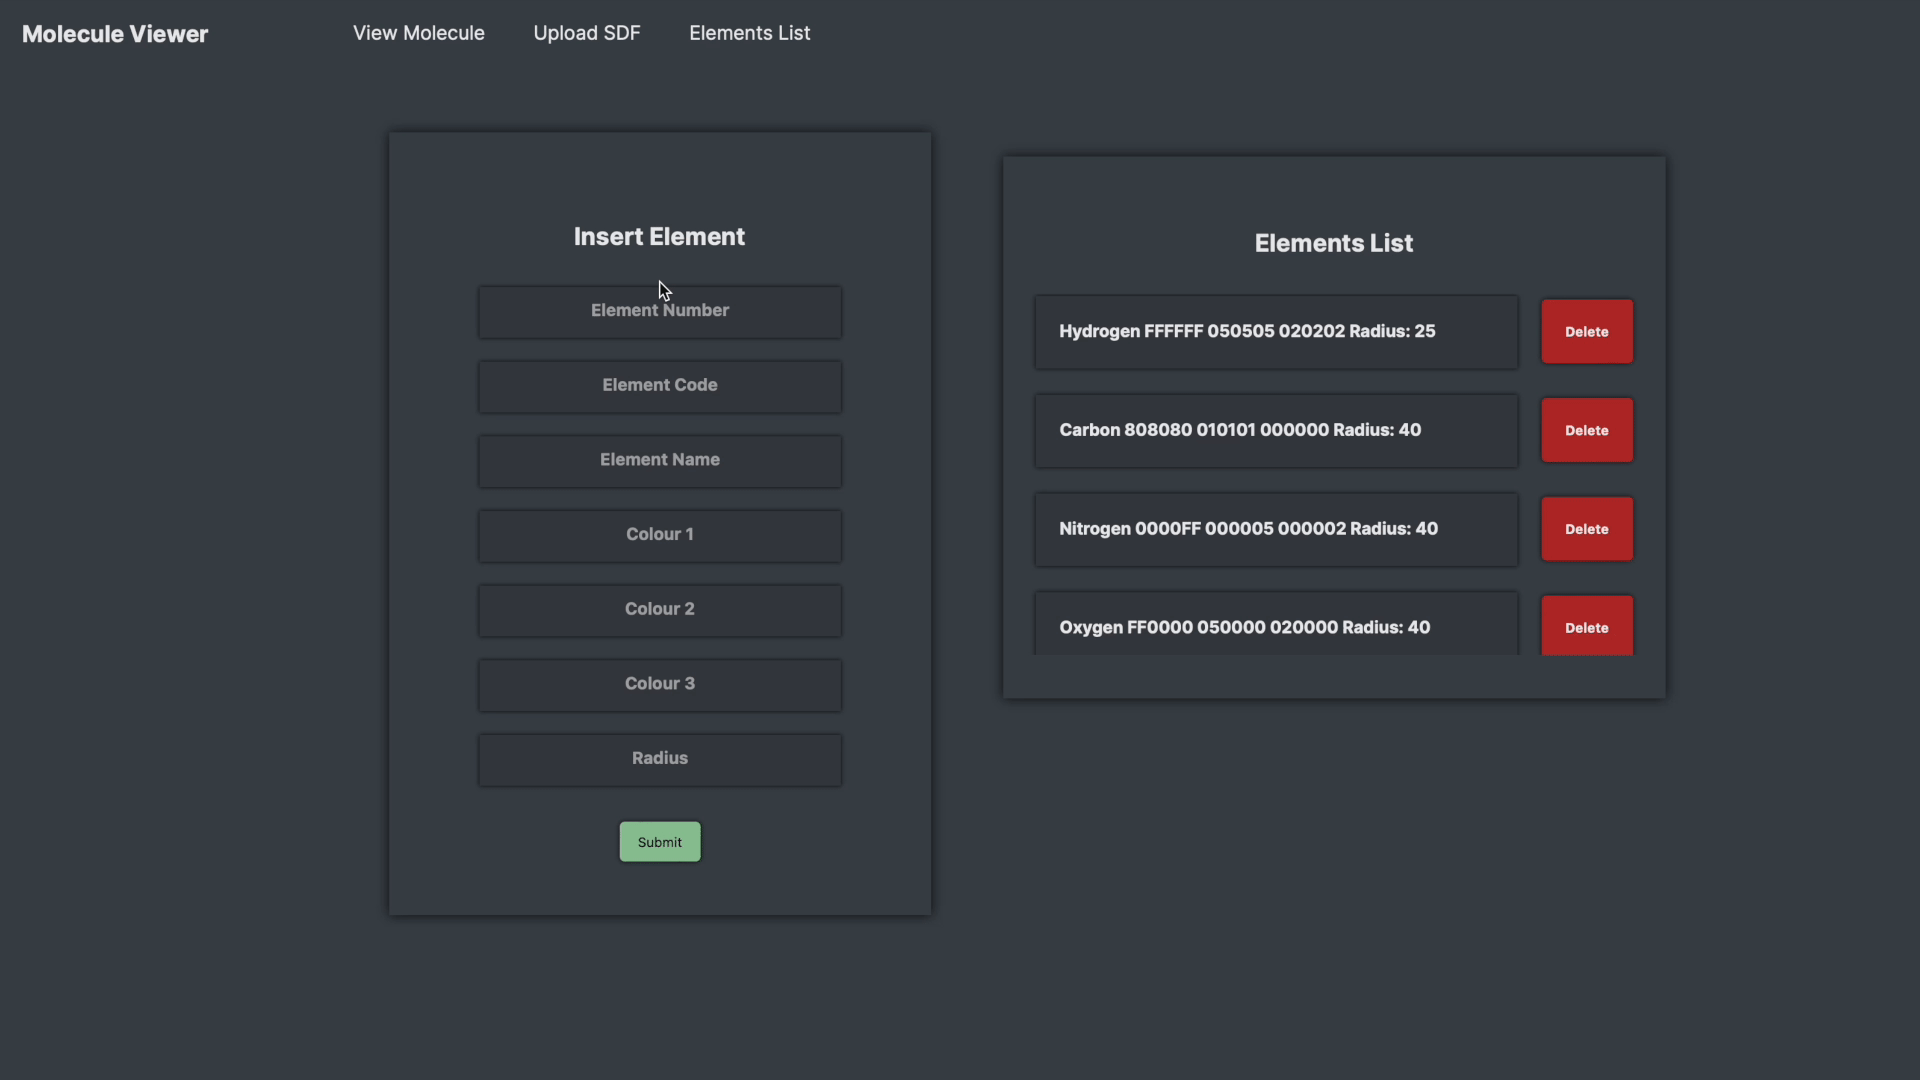This screenshot has height=1080, width=1920.
Task: Submit the Insert Element form
Action: (x=660, y=842)
